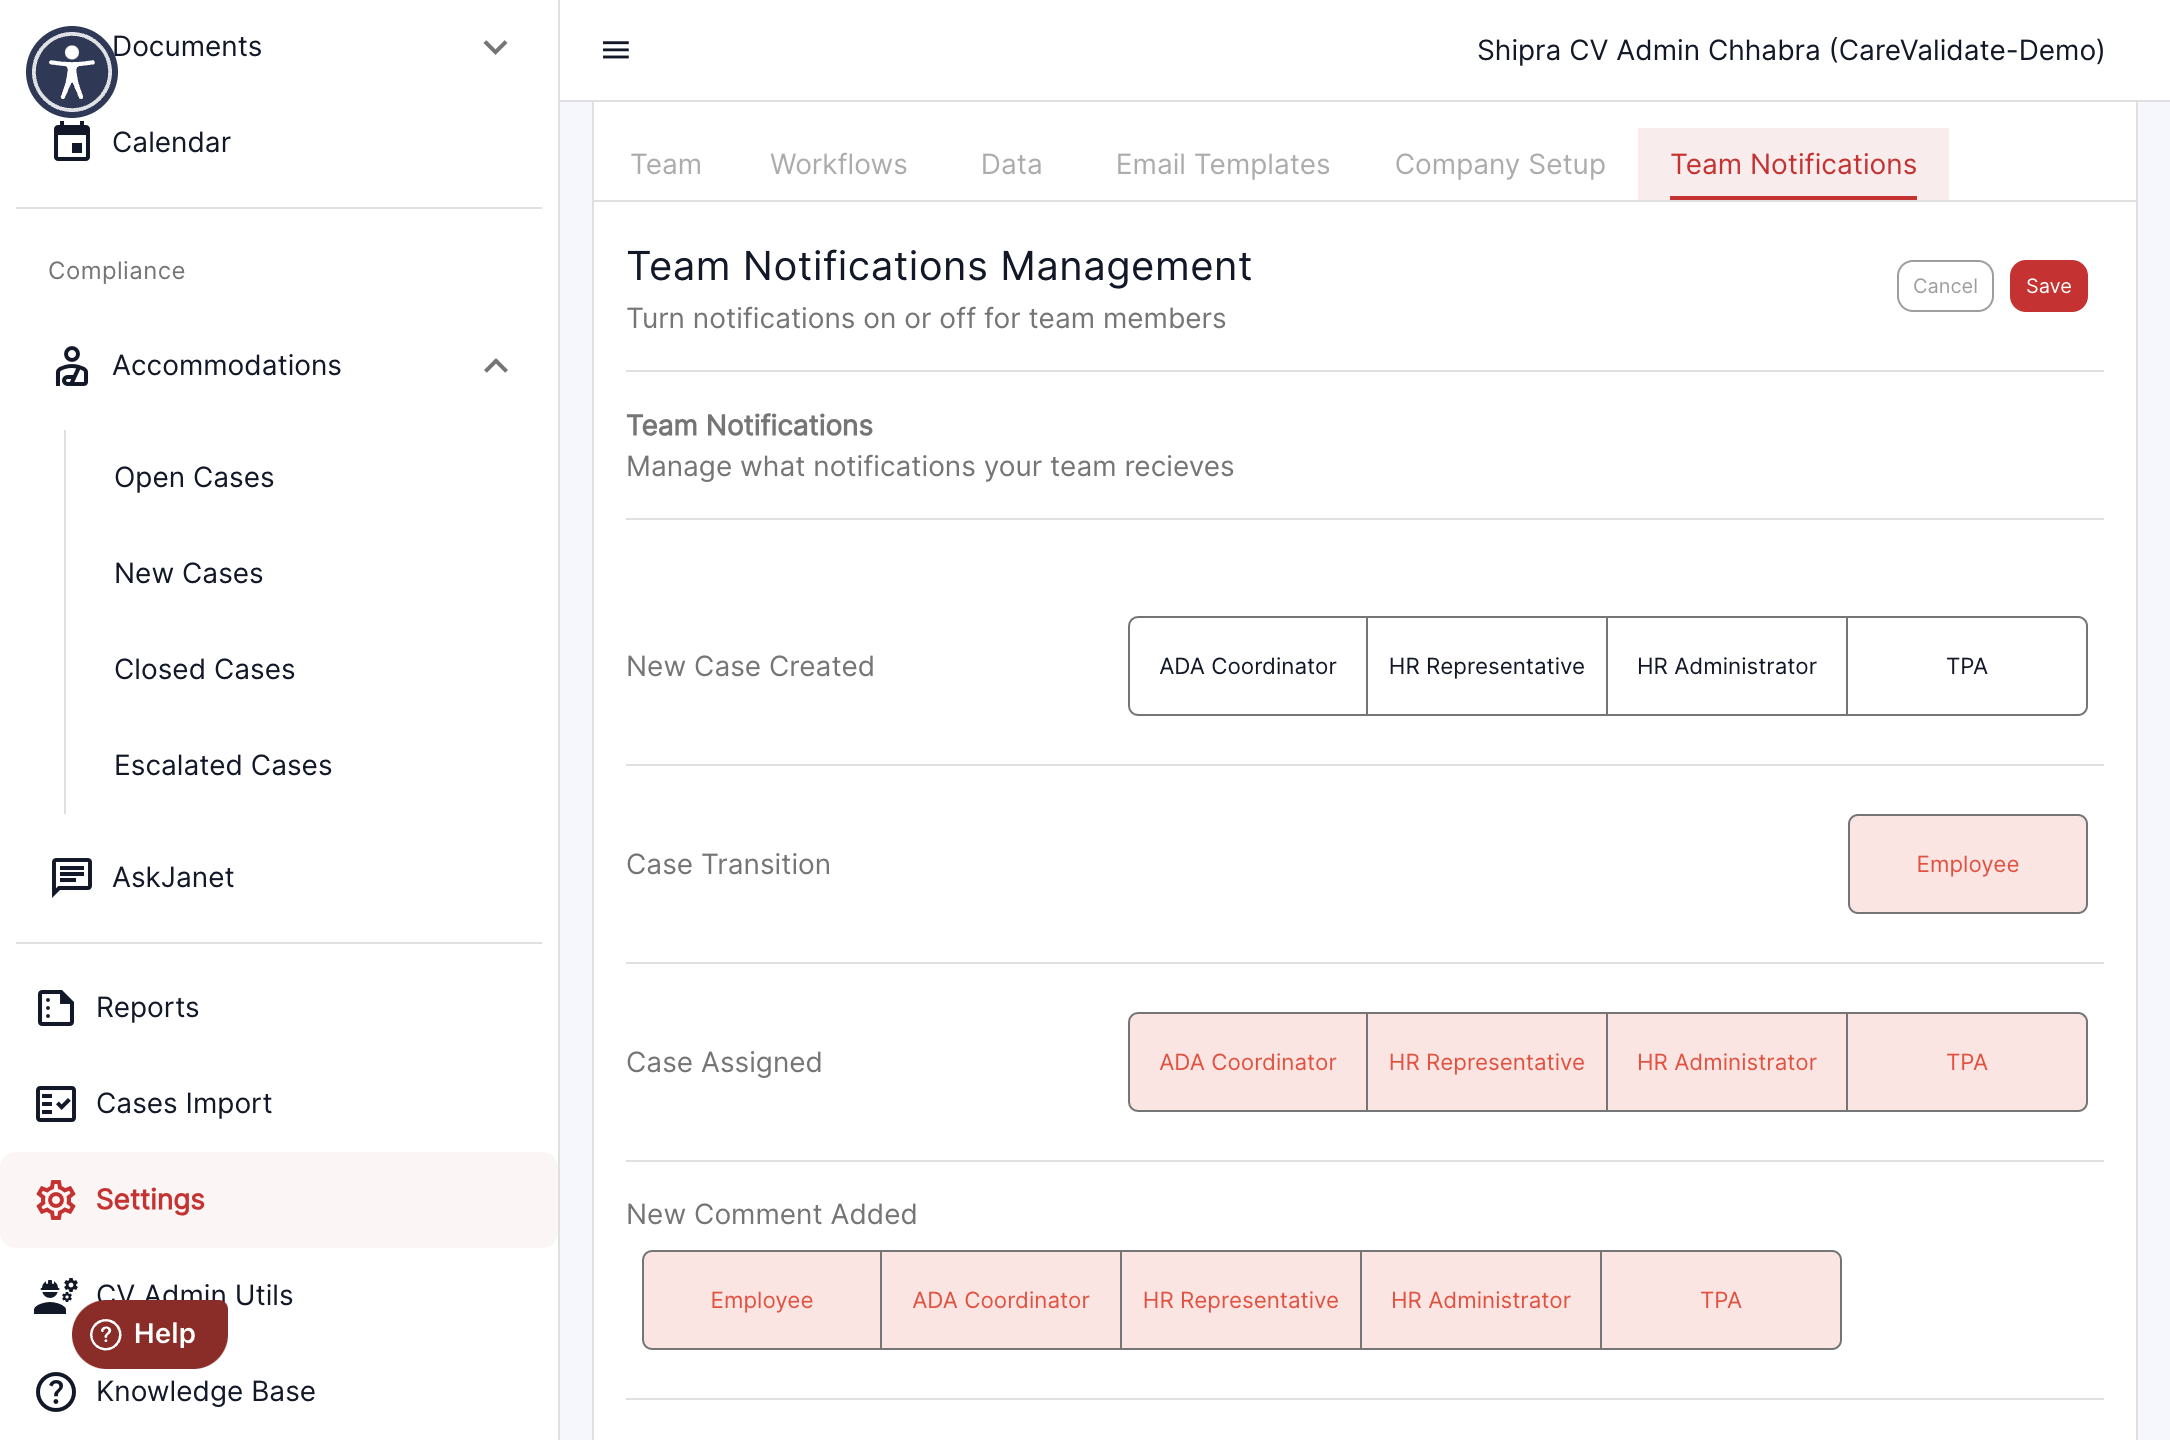Screen dimensions: 2170x1440
Task: Toggle ADA Coordinator for New Comment Added
Action: pyautogui.click(x=1001, y=1300)
